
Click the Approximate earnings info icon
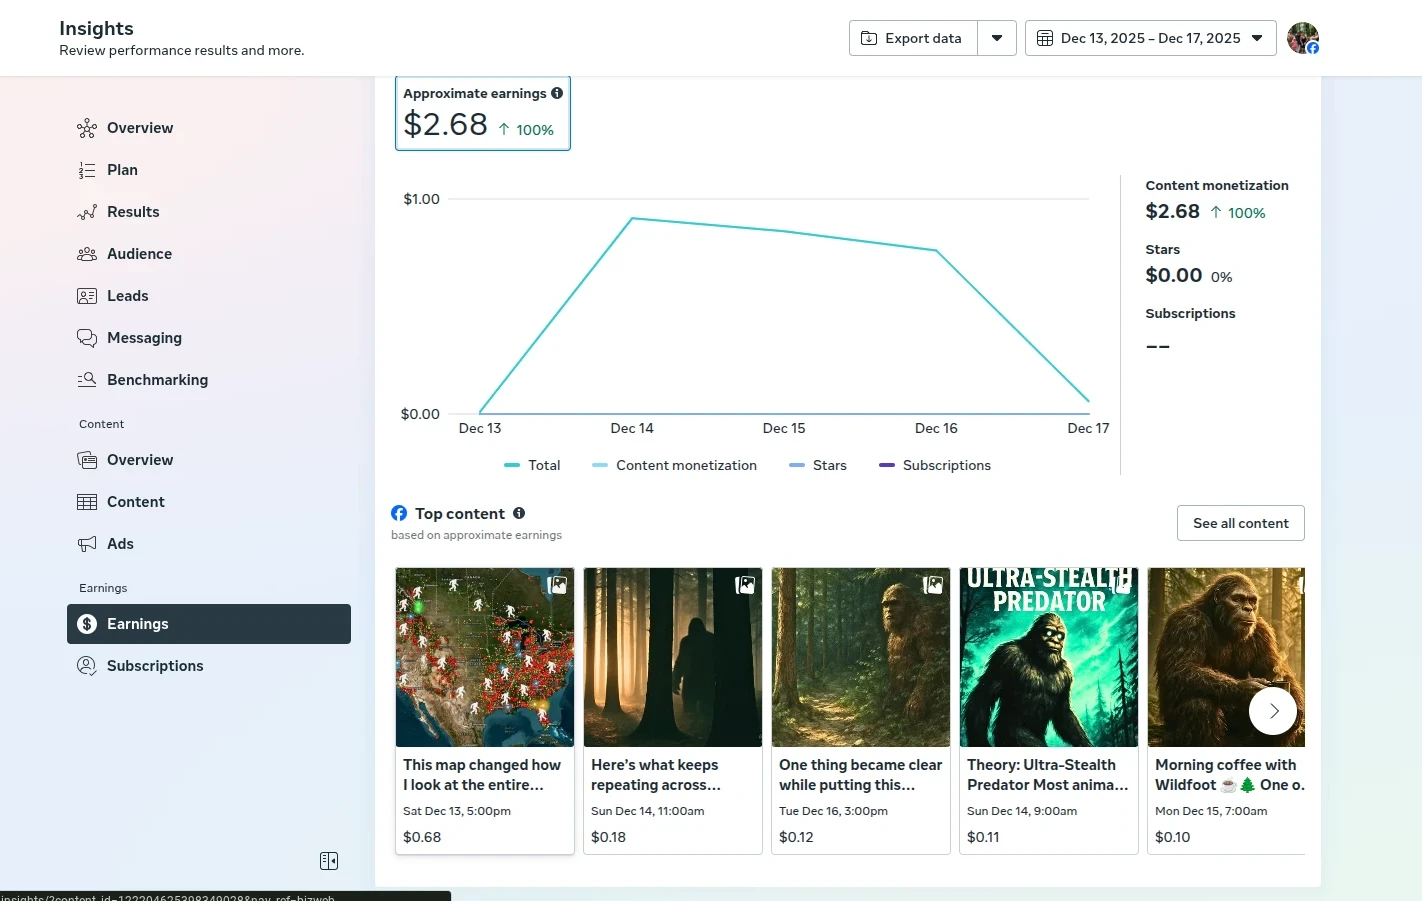[557, 93]
